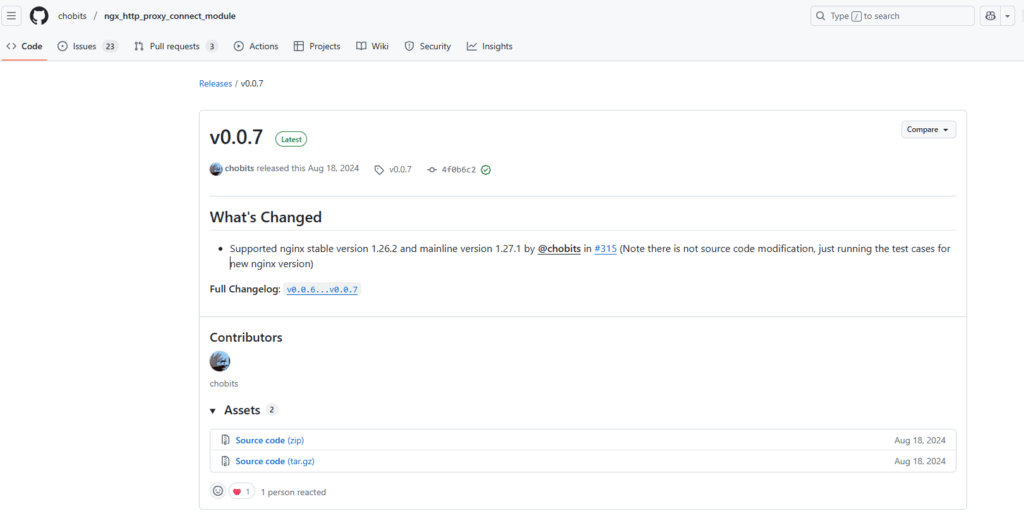
Task: Go to the Actions tab
Action: tap(256, 46)
